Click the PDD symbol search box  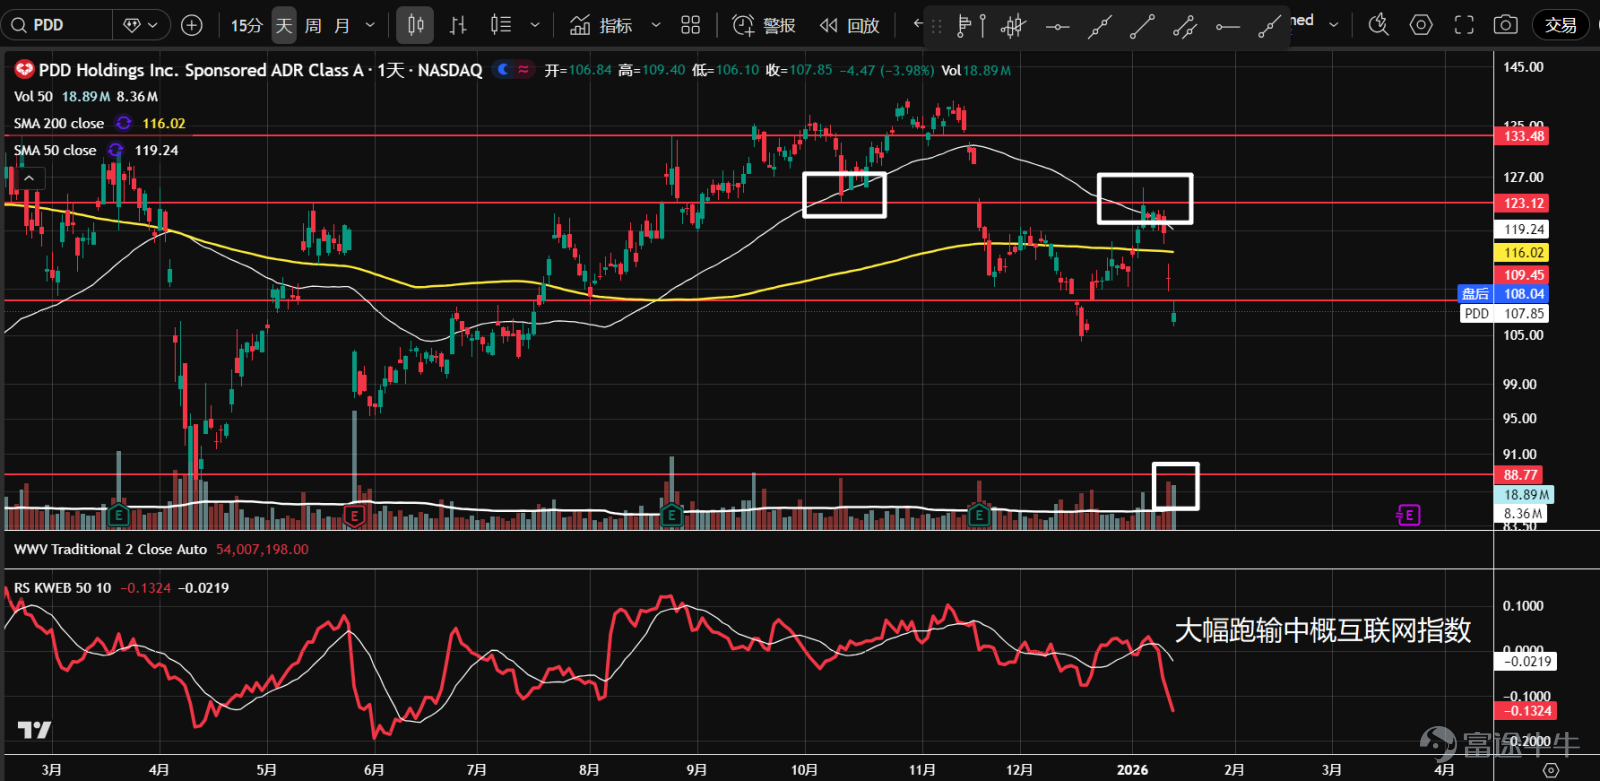coord(57,25)
